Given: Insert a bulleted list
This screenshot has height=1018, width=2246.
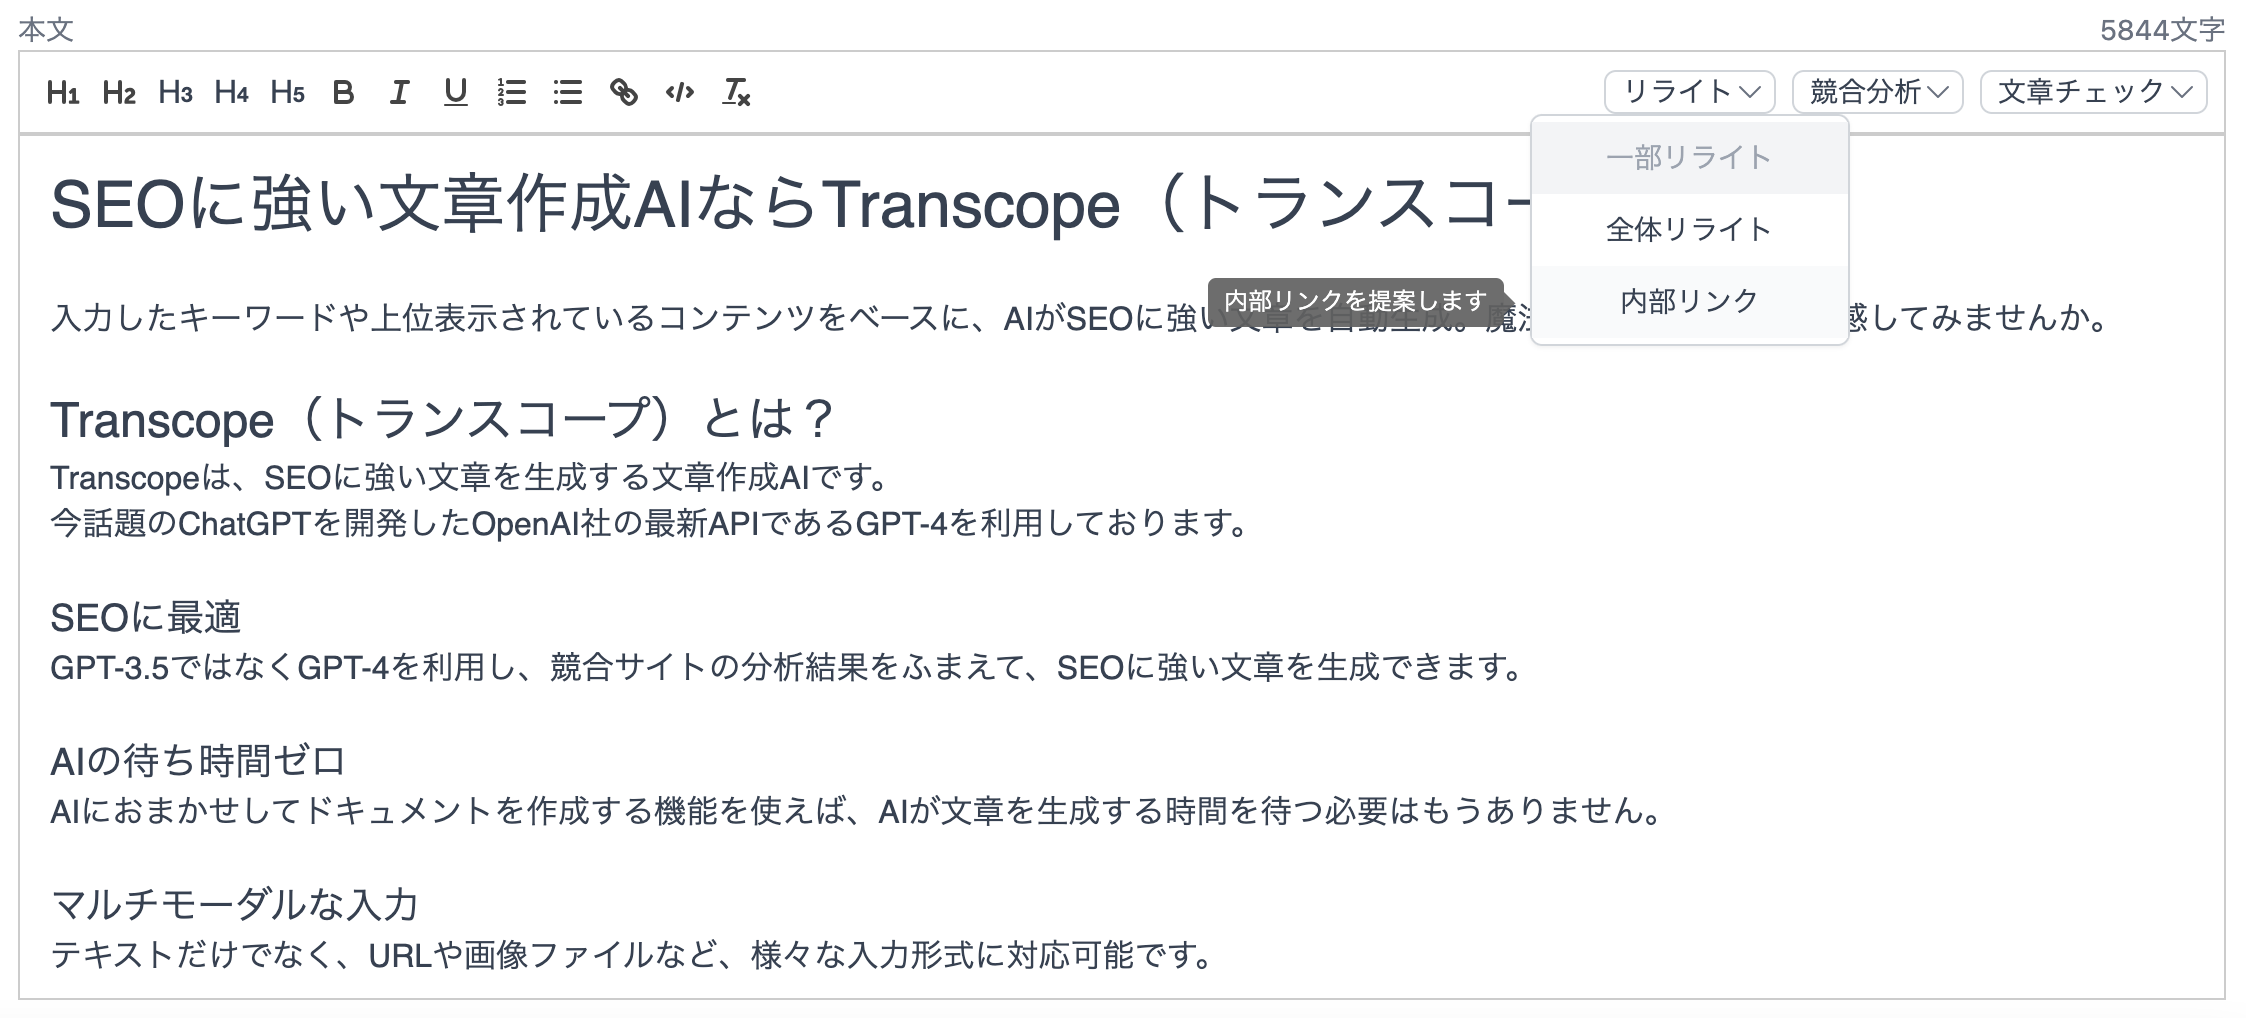Looking at the screenshot, I should point(567,93).
